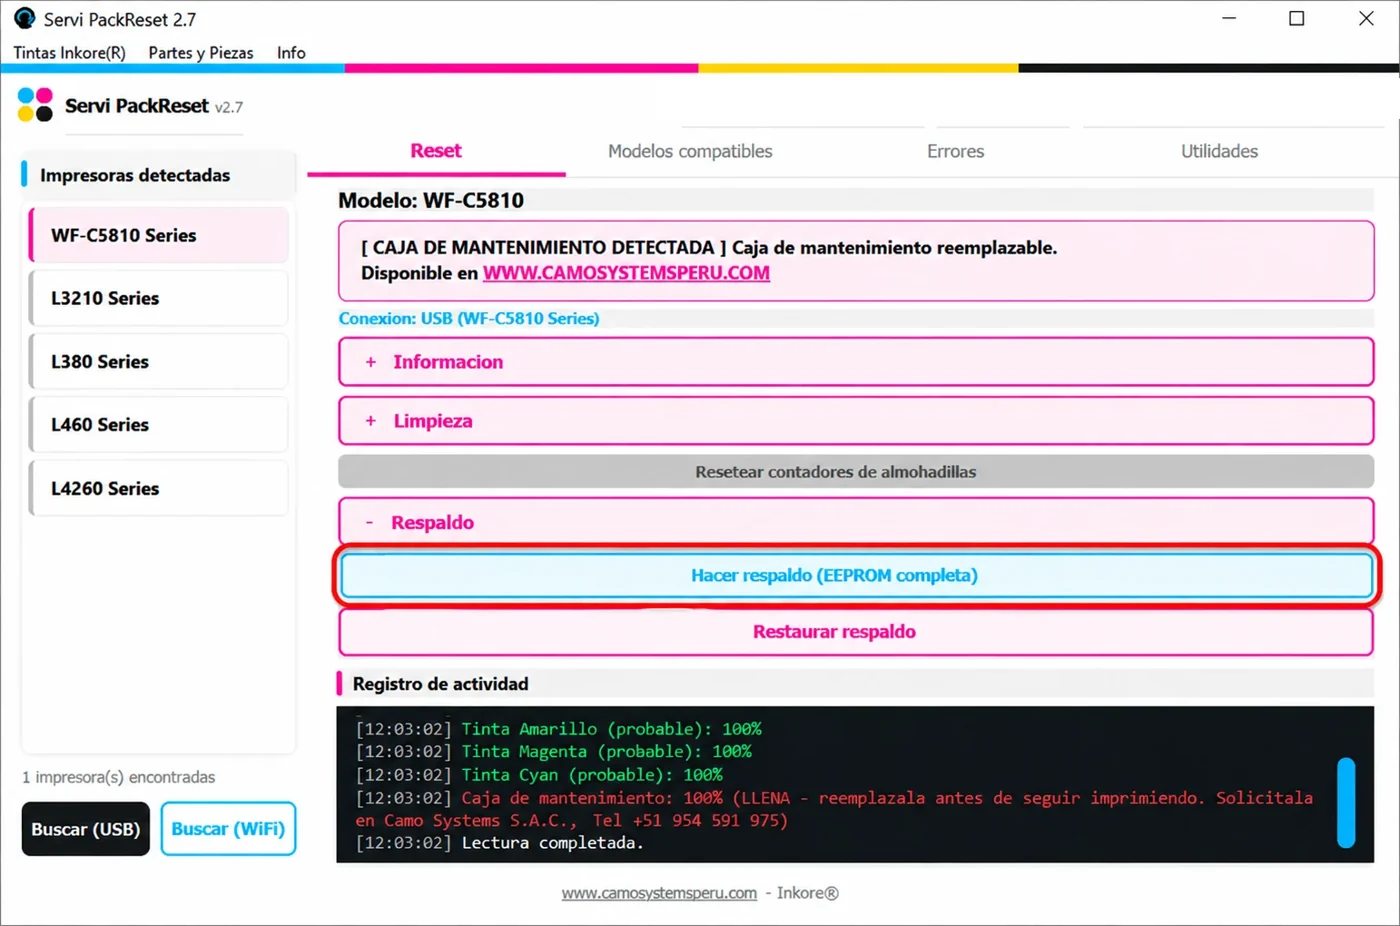Click the 'Lectura completada.' log line
Image resolution: width=1400 pixels, height=926 pixels.
500,843
